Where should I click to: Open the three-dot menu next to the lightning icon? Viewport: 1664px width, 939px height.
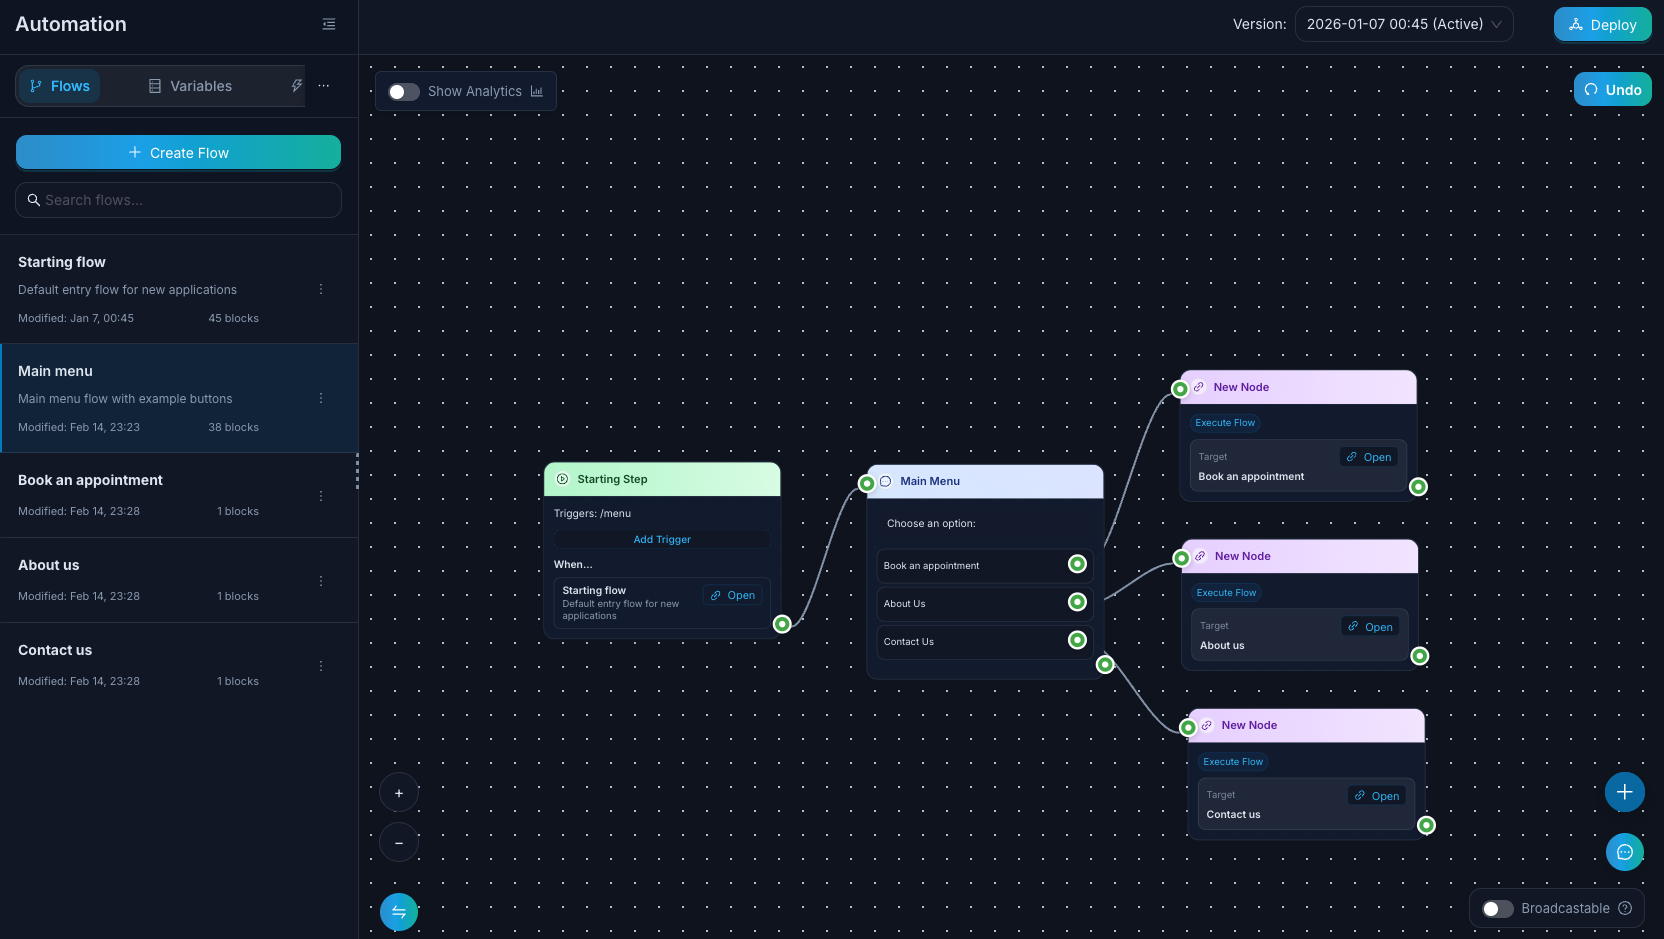(x=323, y=86)
